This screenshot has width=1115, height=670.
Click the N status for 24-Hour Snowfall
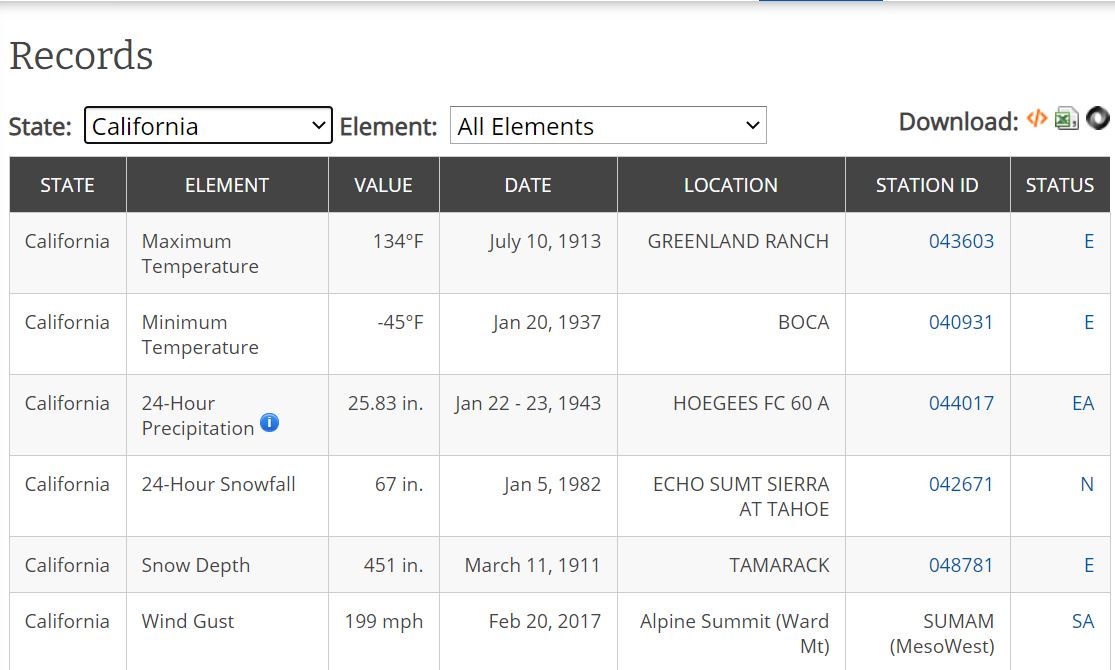click(x=1086, y=484)
